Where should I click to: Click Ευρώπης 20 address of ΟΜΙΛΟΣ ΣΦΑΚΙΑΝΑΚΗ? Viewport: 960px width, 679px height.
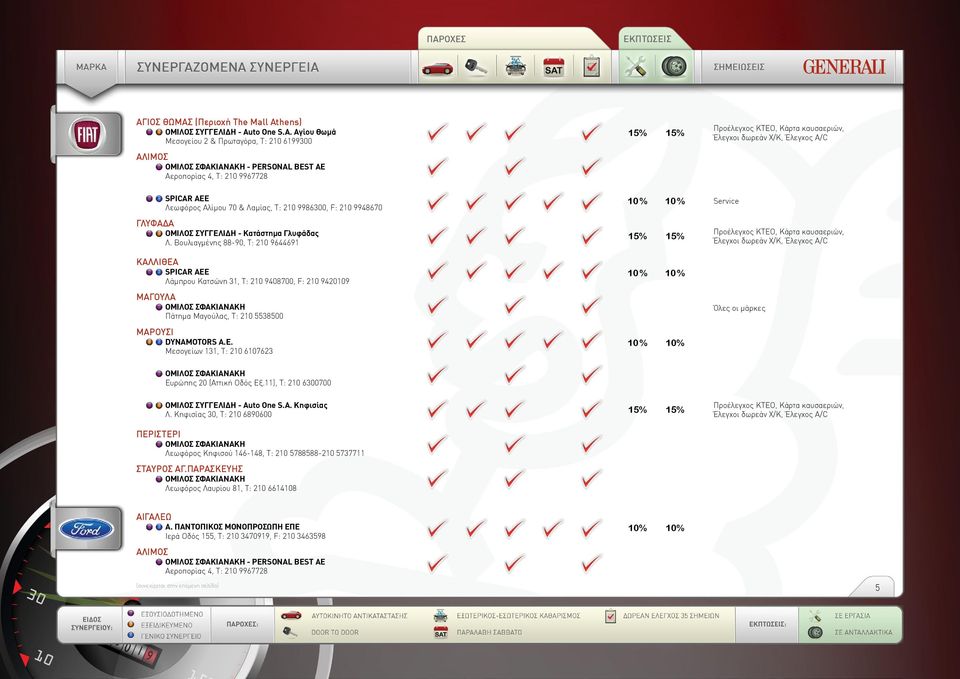click(x=248, y=383)
